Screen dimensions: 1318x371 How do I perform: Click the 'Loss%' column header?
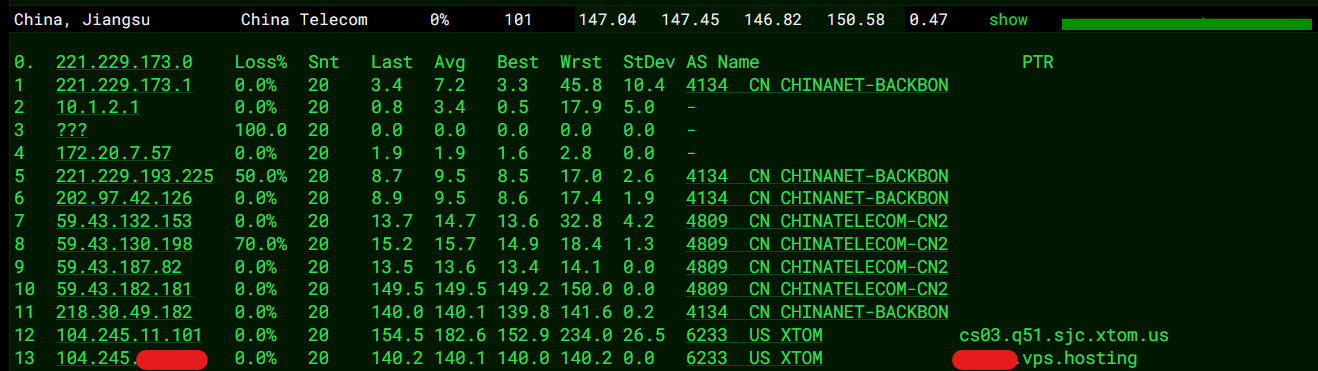click(261, 62)
